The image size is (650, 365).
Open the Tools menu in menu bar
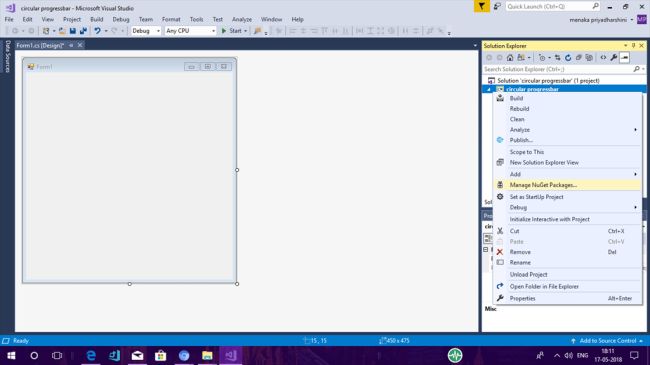pyautogui.click(x=196, y=19)
